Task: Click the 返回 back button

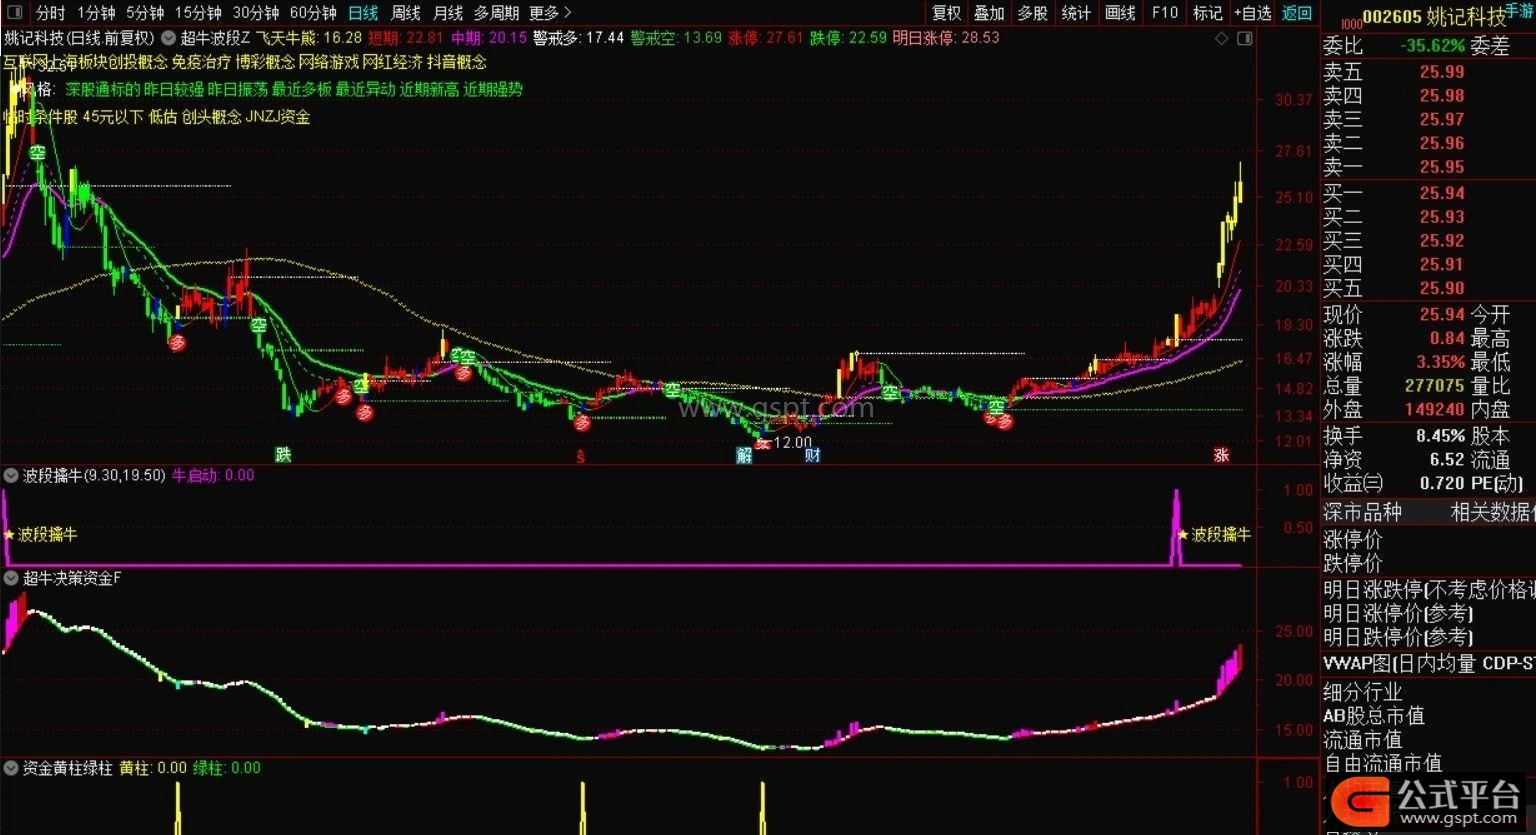Action: click(1296, 13)
